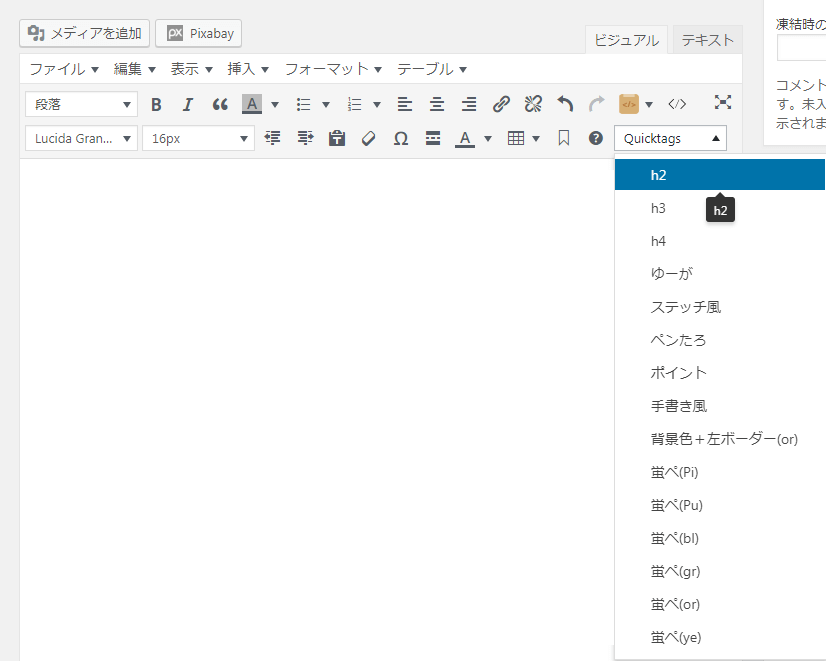Insert Read More tag icon
Image resolution: width=826 pixels, height=661 pixels.
coord(433,138)
